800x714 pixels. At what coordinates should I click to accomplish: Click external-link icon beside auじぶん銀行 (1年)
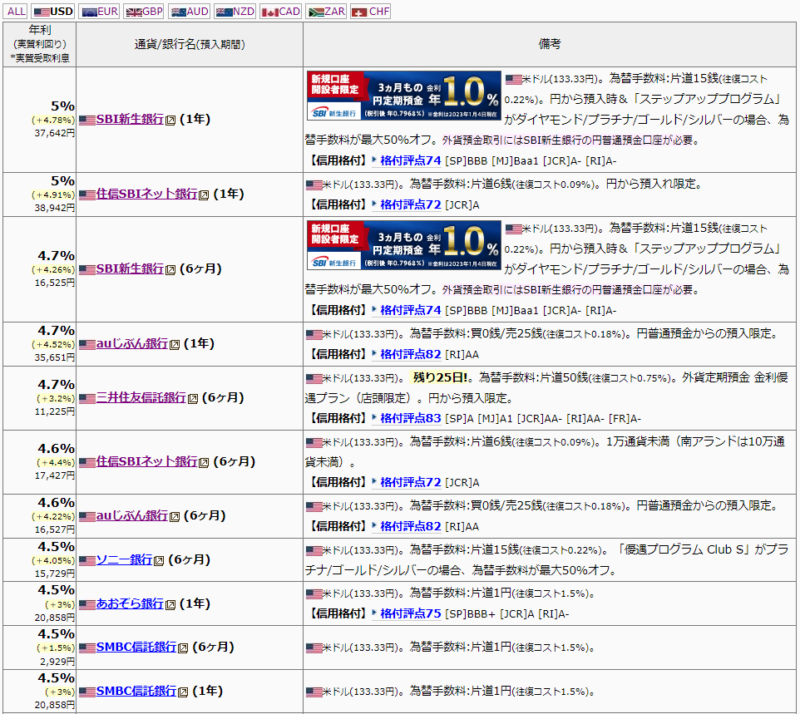click(175, 344)
